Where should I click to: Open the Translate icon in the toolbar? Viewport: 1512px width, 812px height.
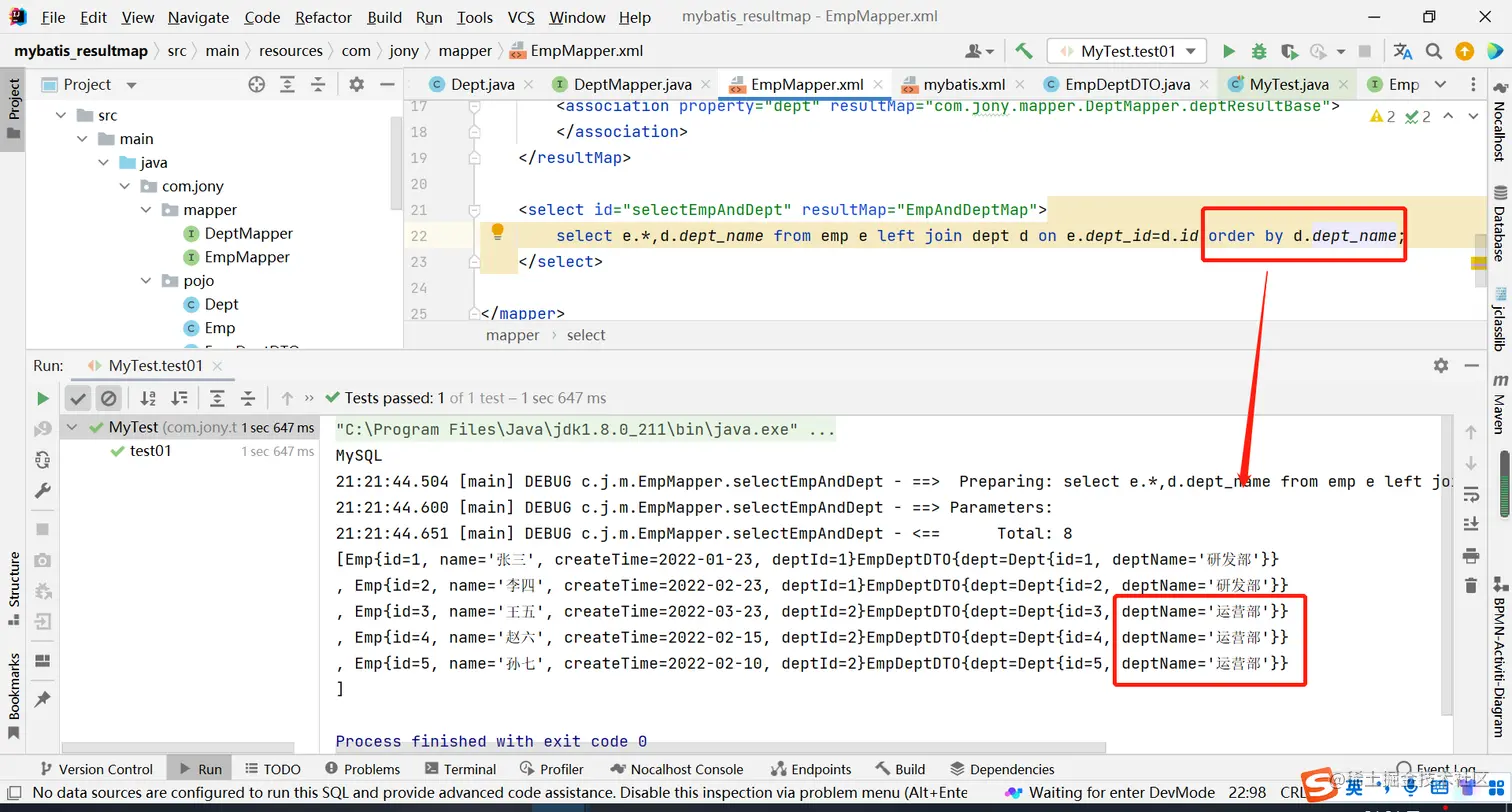[x=1403, y=51]
